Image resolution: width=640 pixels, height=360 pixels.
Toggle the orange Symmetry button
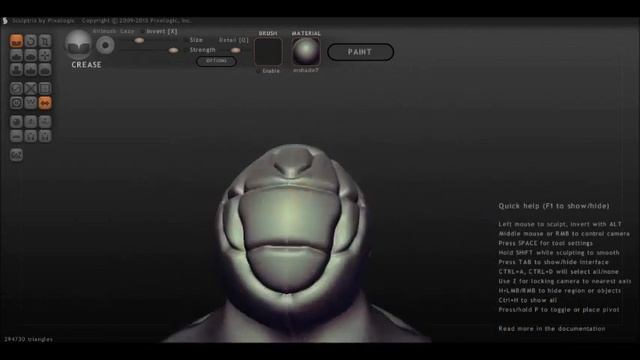pos(45,102)
